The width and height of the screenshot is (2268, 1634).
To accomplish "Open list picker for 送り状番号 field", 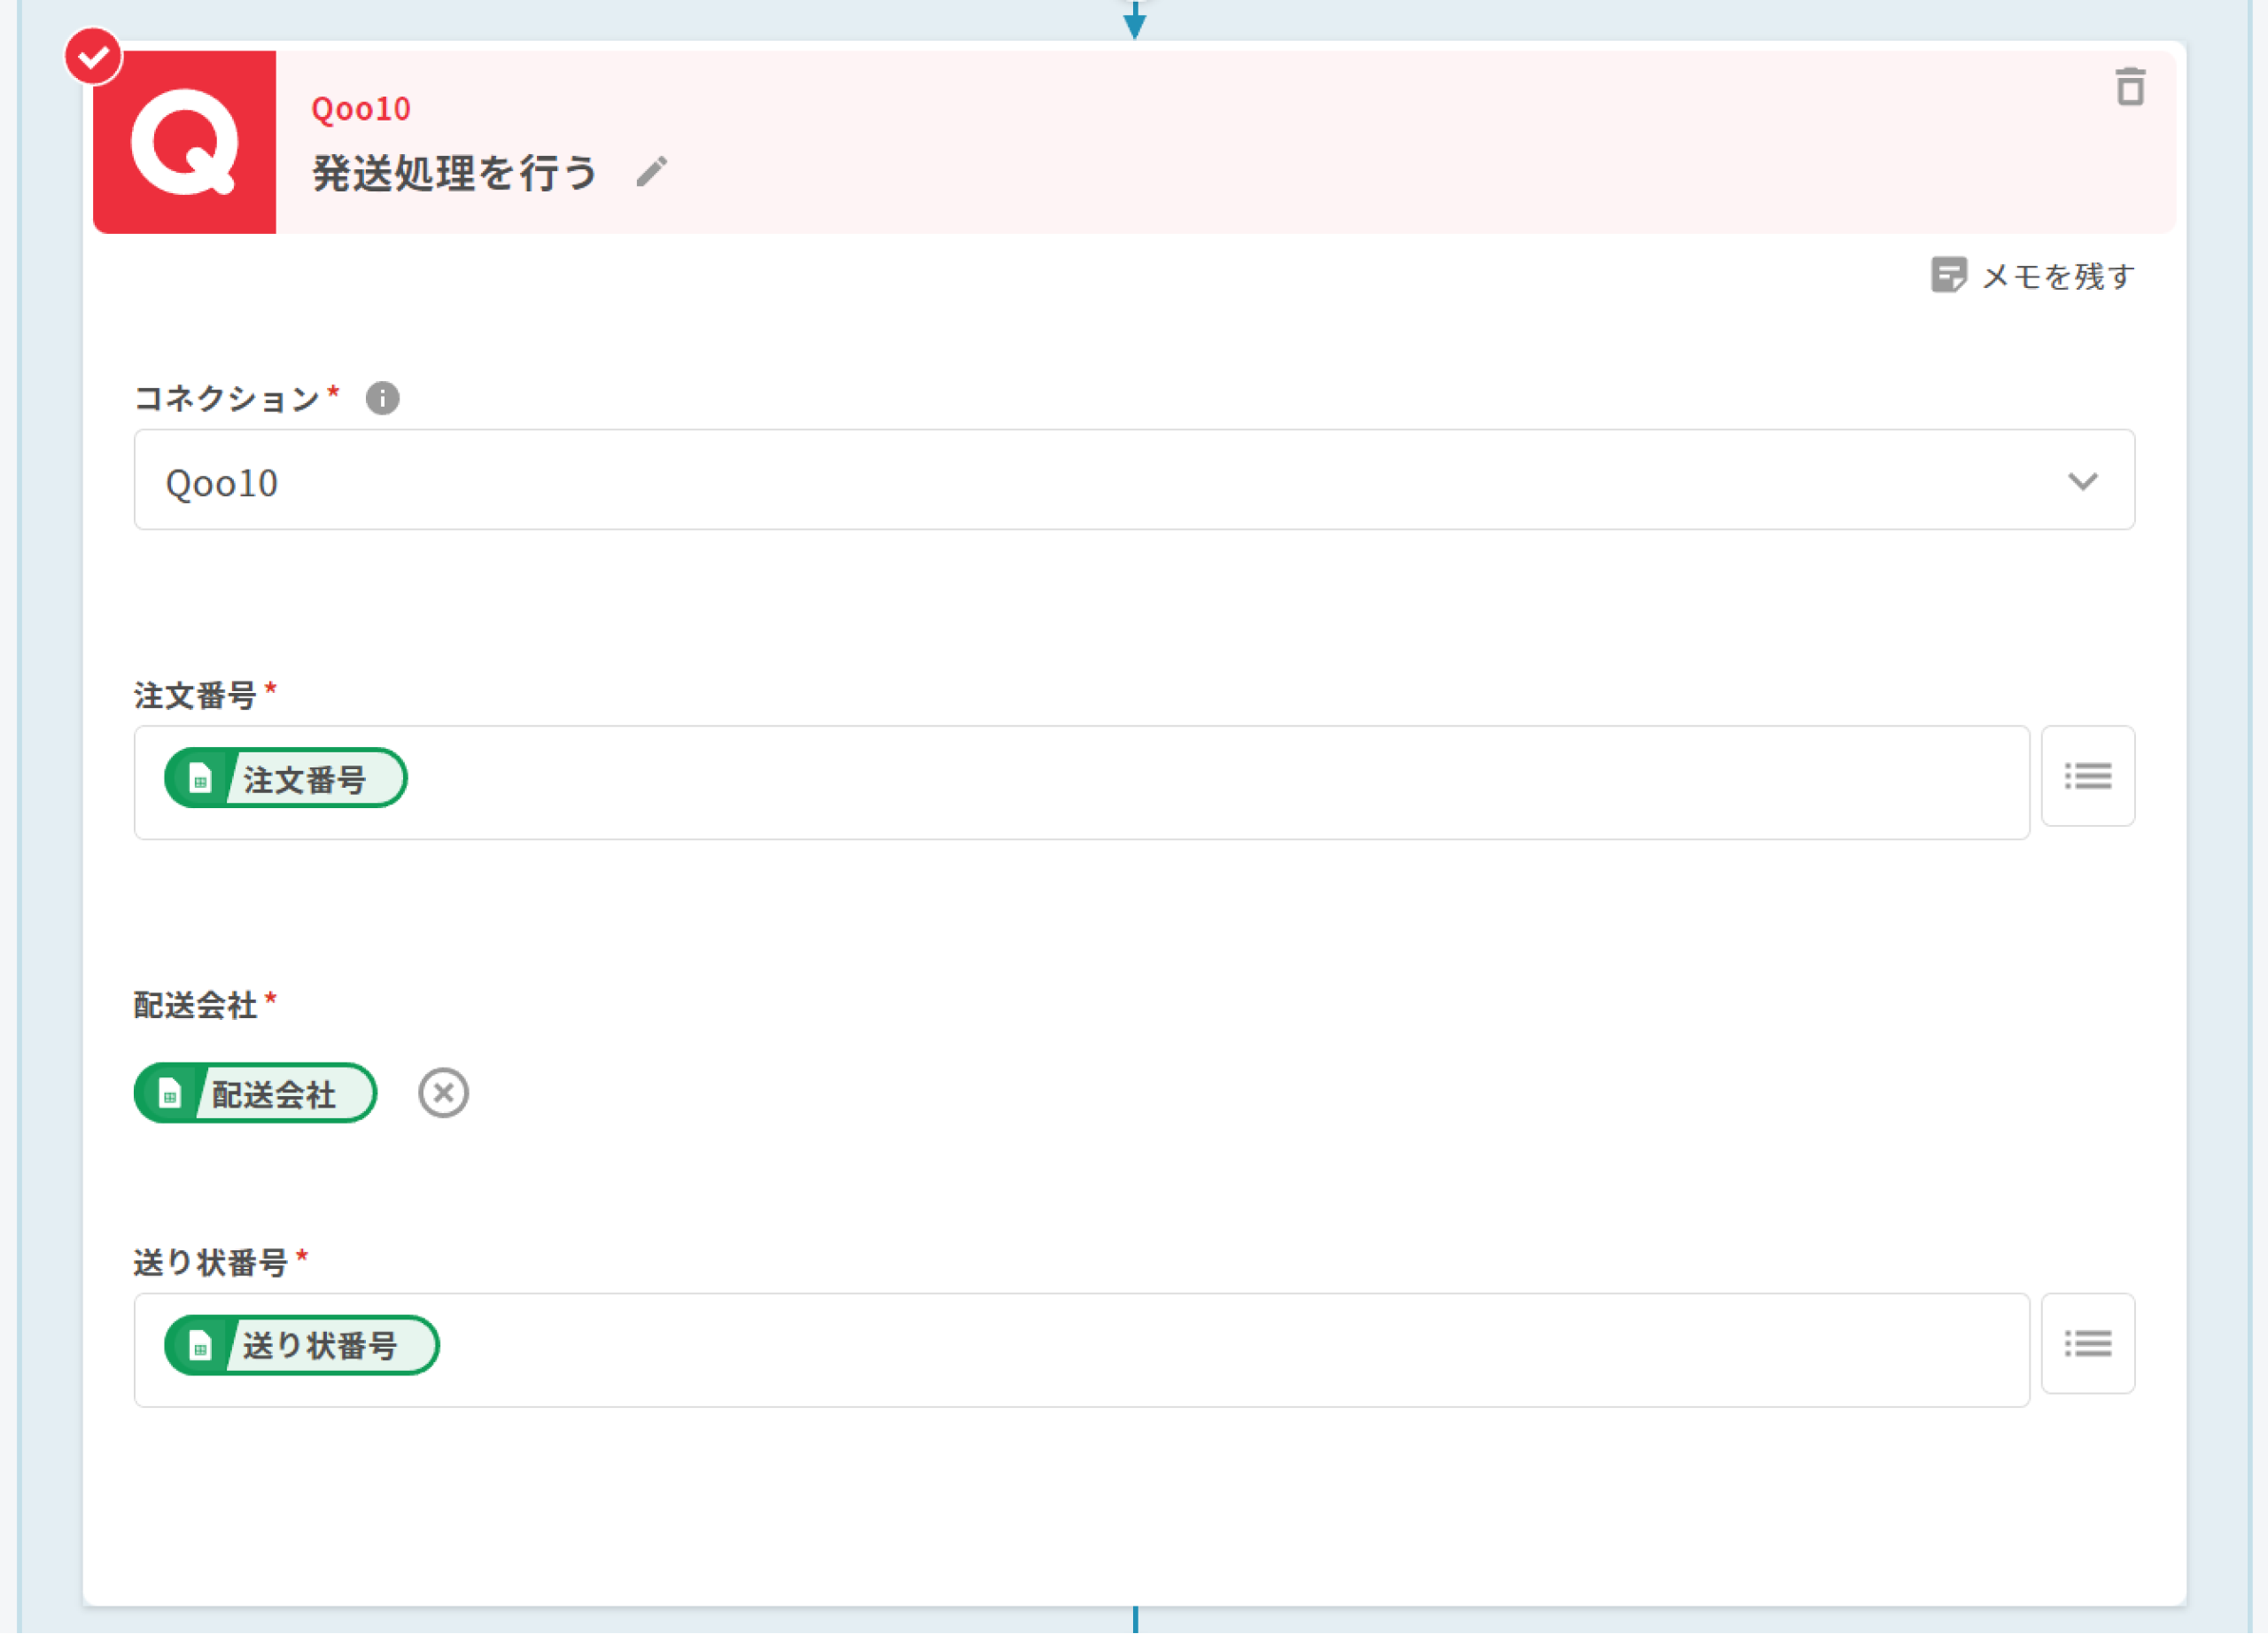I will [2087, 1343].
